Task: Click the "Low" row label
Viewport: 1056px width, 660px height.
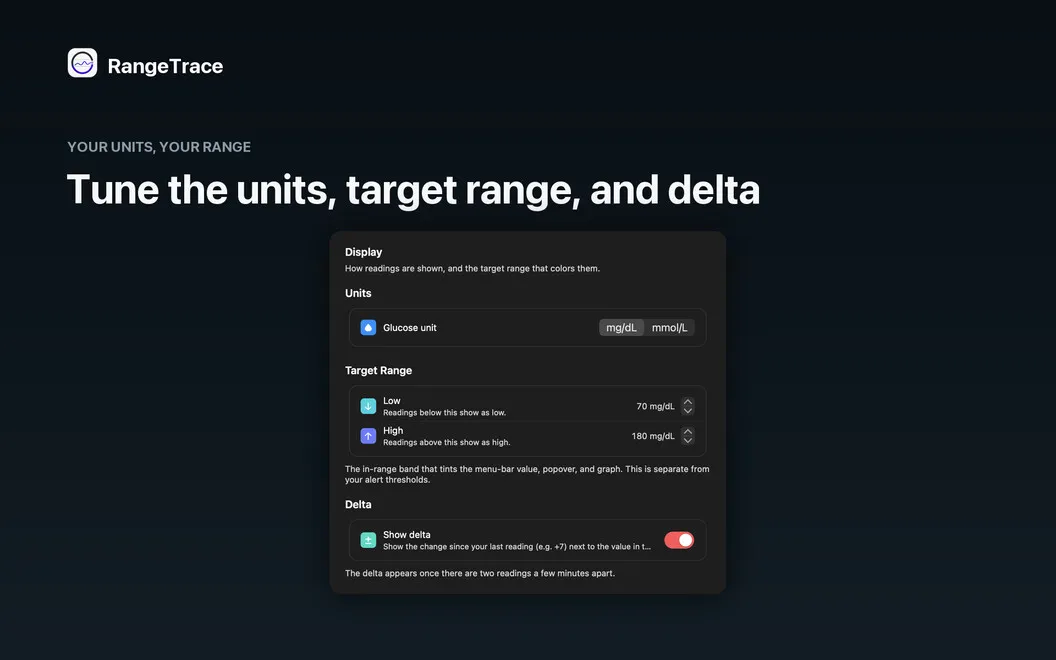Action: coord(392,401)
